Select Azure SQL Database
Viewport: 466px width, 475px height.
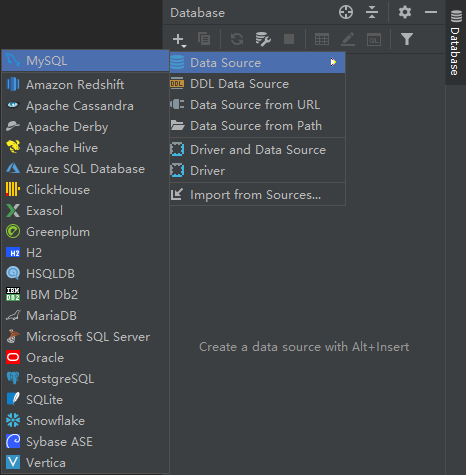(x=86, y=169)
